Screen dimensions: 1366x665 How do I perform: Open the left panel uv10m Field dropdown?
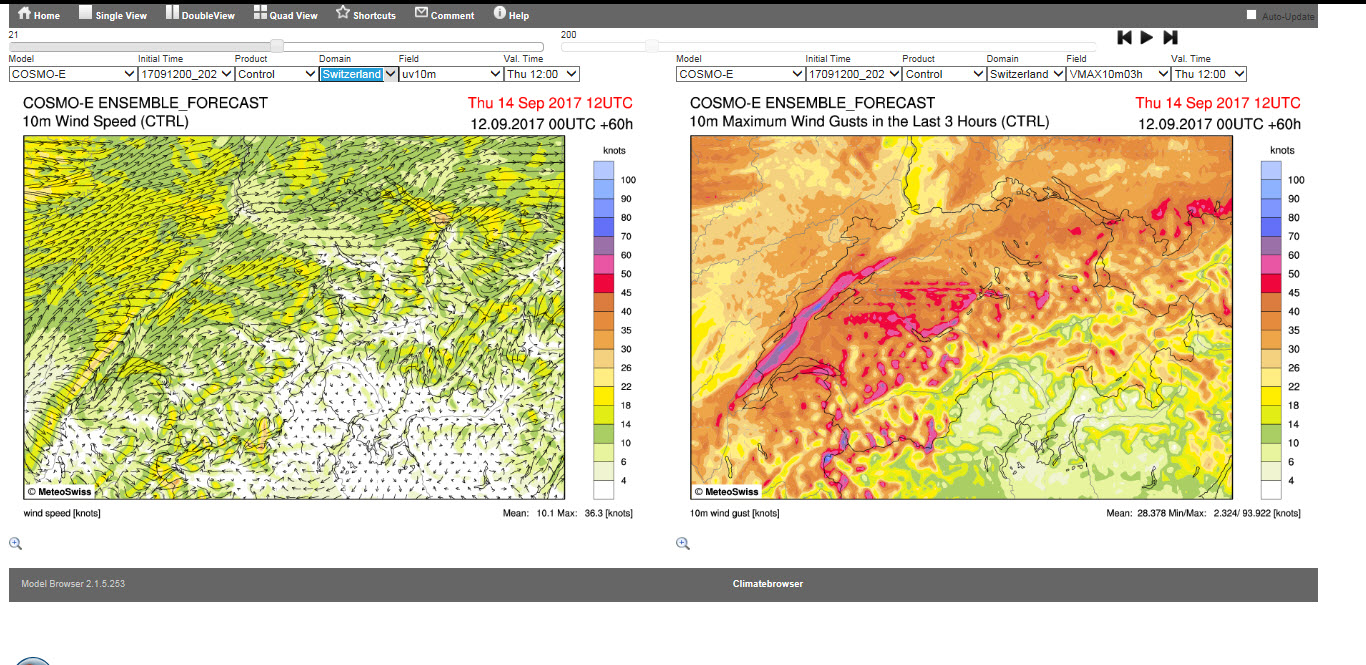click(450, 74)
